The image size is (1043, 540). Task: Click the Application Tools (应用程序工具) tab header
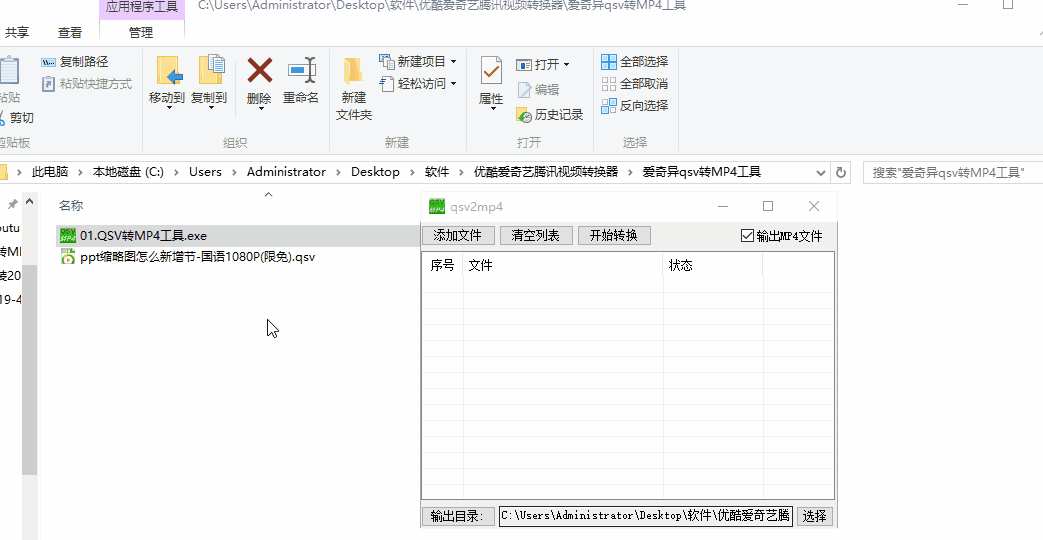142,8
